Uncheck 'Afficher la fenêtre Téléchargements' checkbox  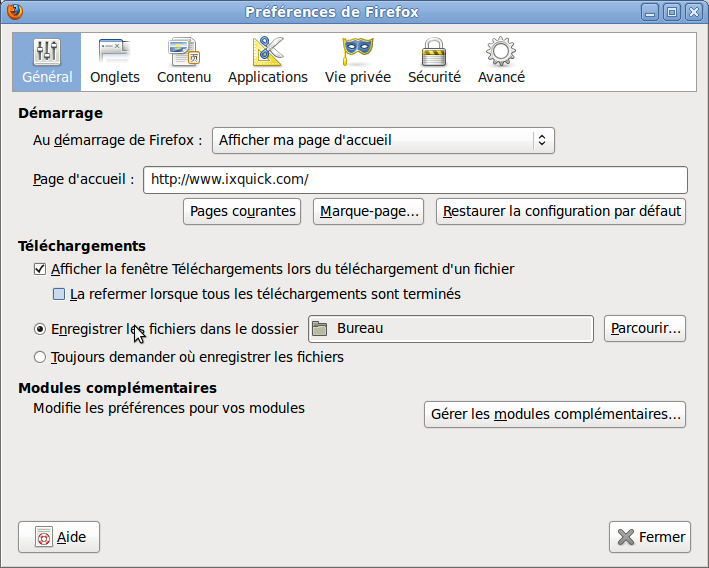point(40,270)
